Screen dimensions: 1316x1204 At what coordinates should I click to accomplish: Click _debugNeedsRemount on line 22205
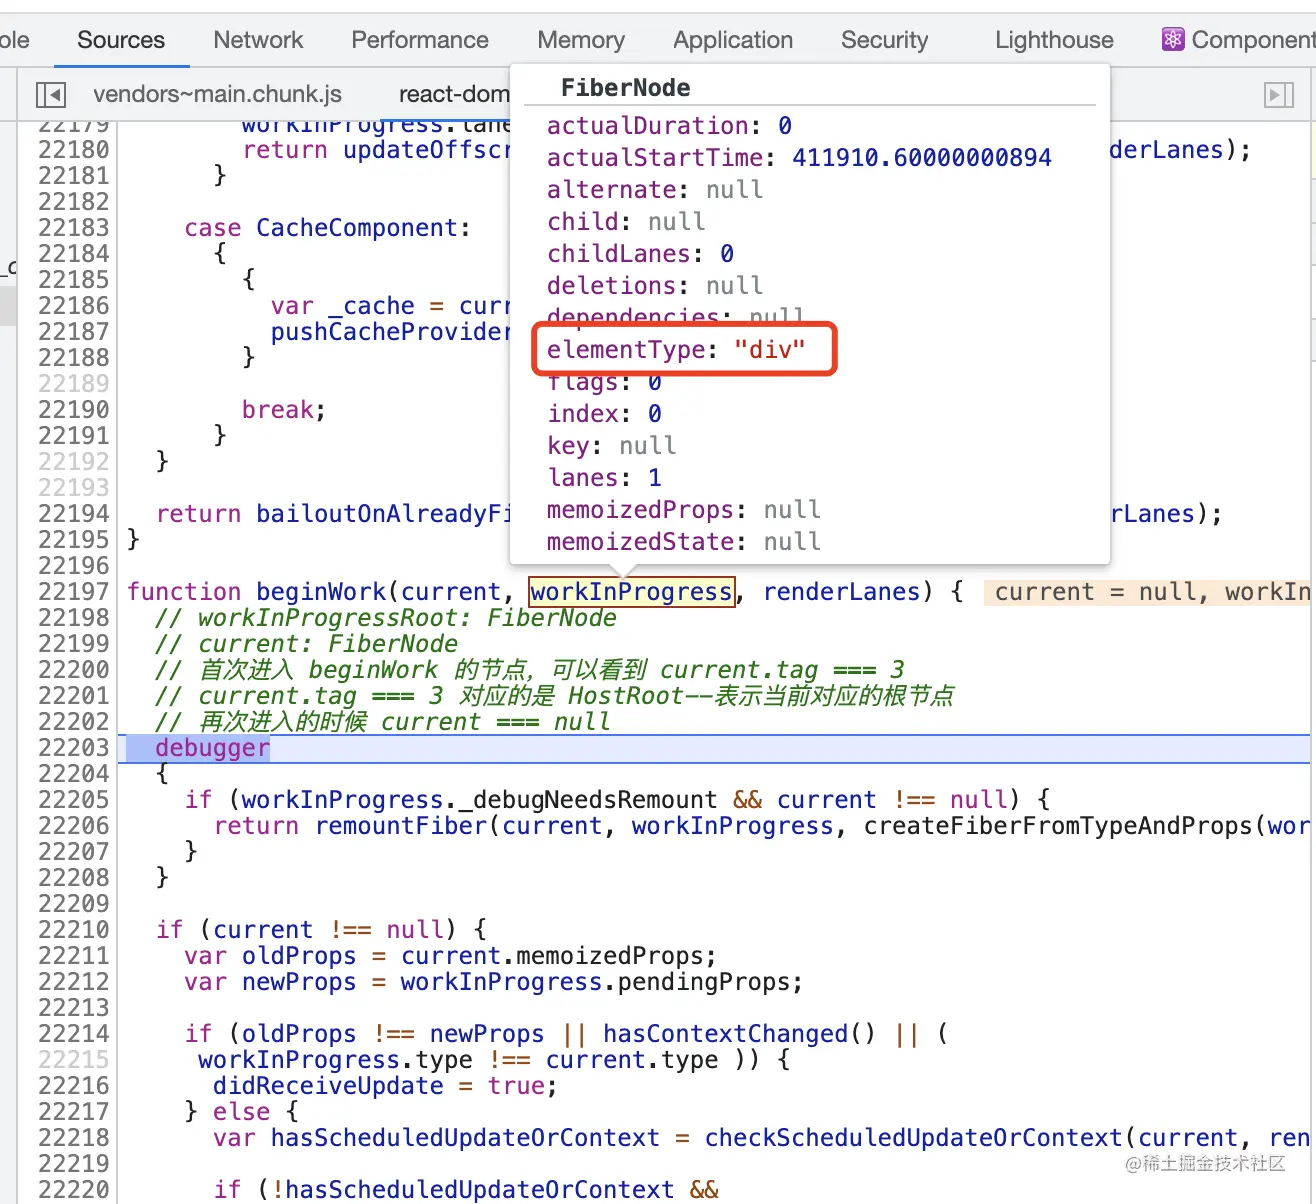pos(587,800)
